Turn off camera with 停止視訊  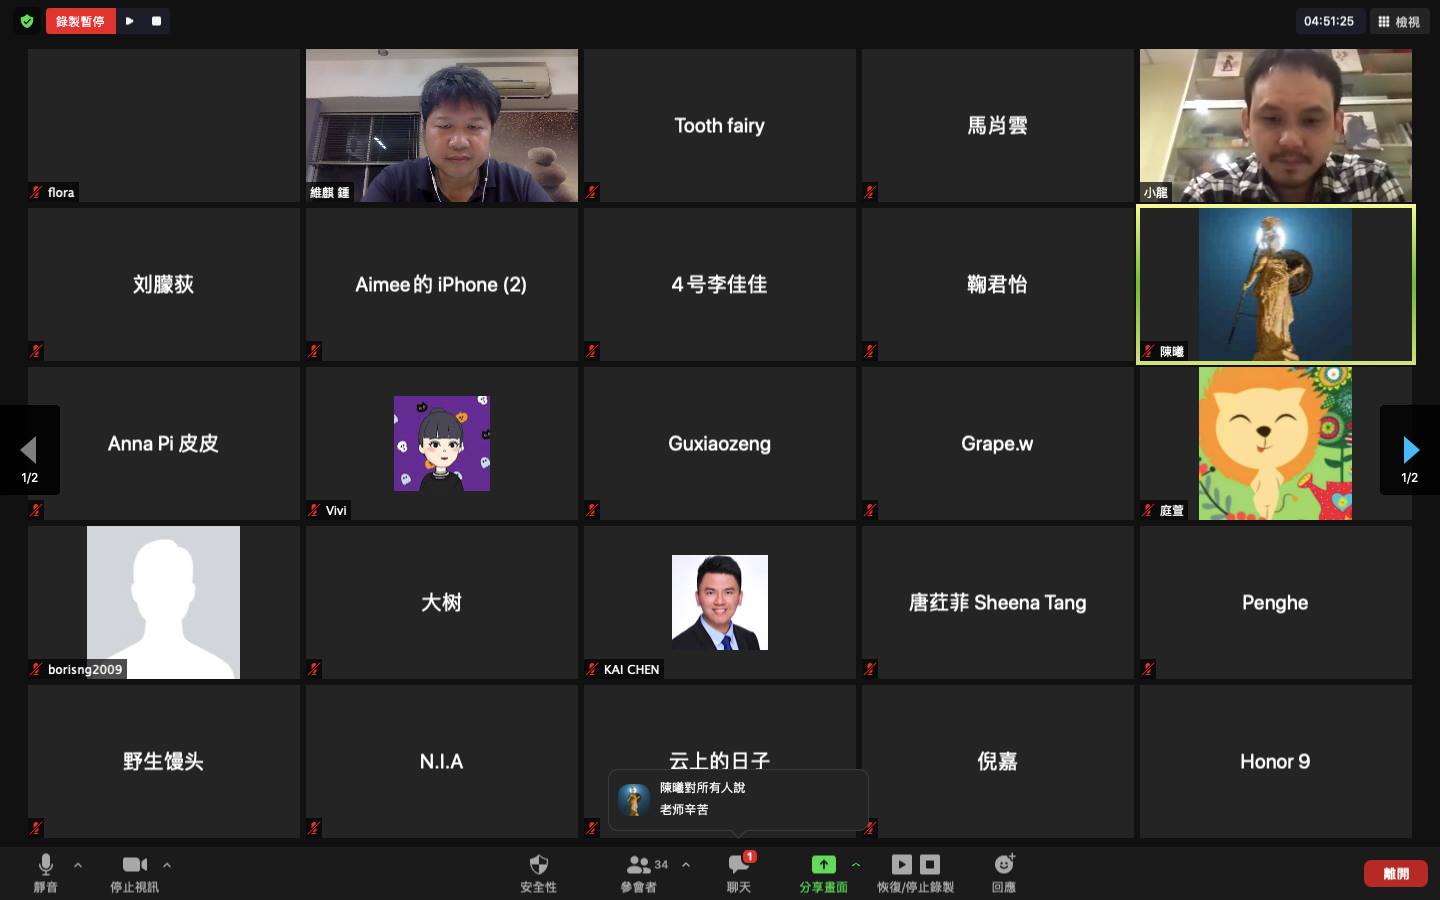click(134, 872)
